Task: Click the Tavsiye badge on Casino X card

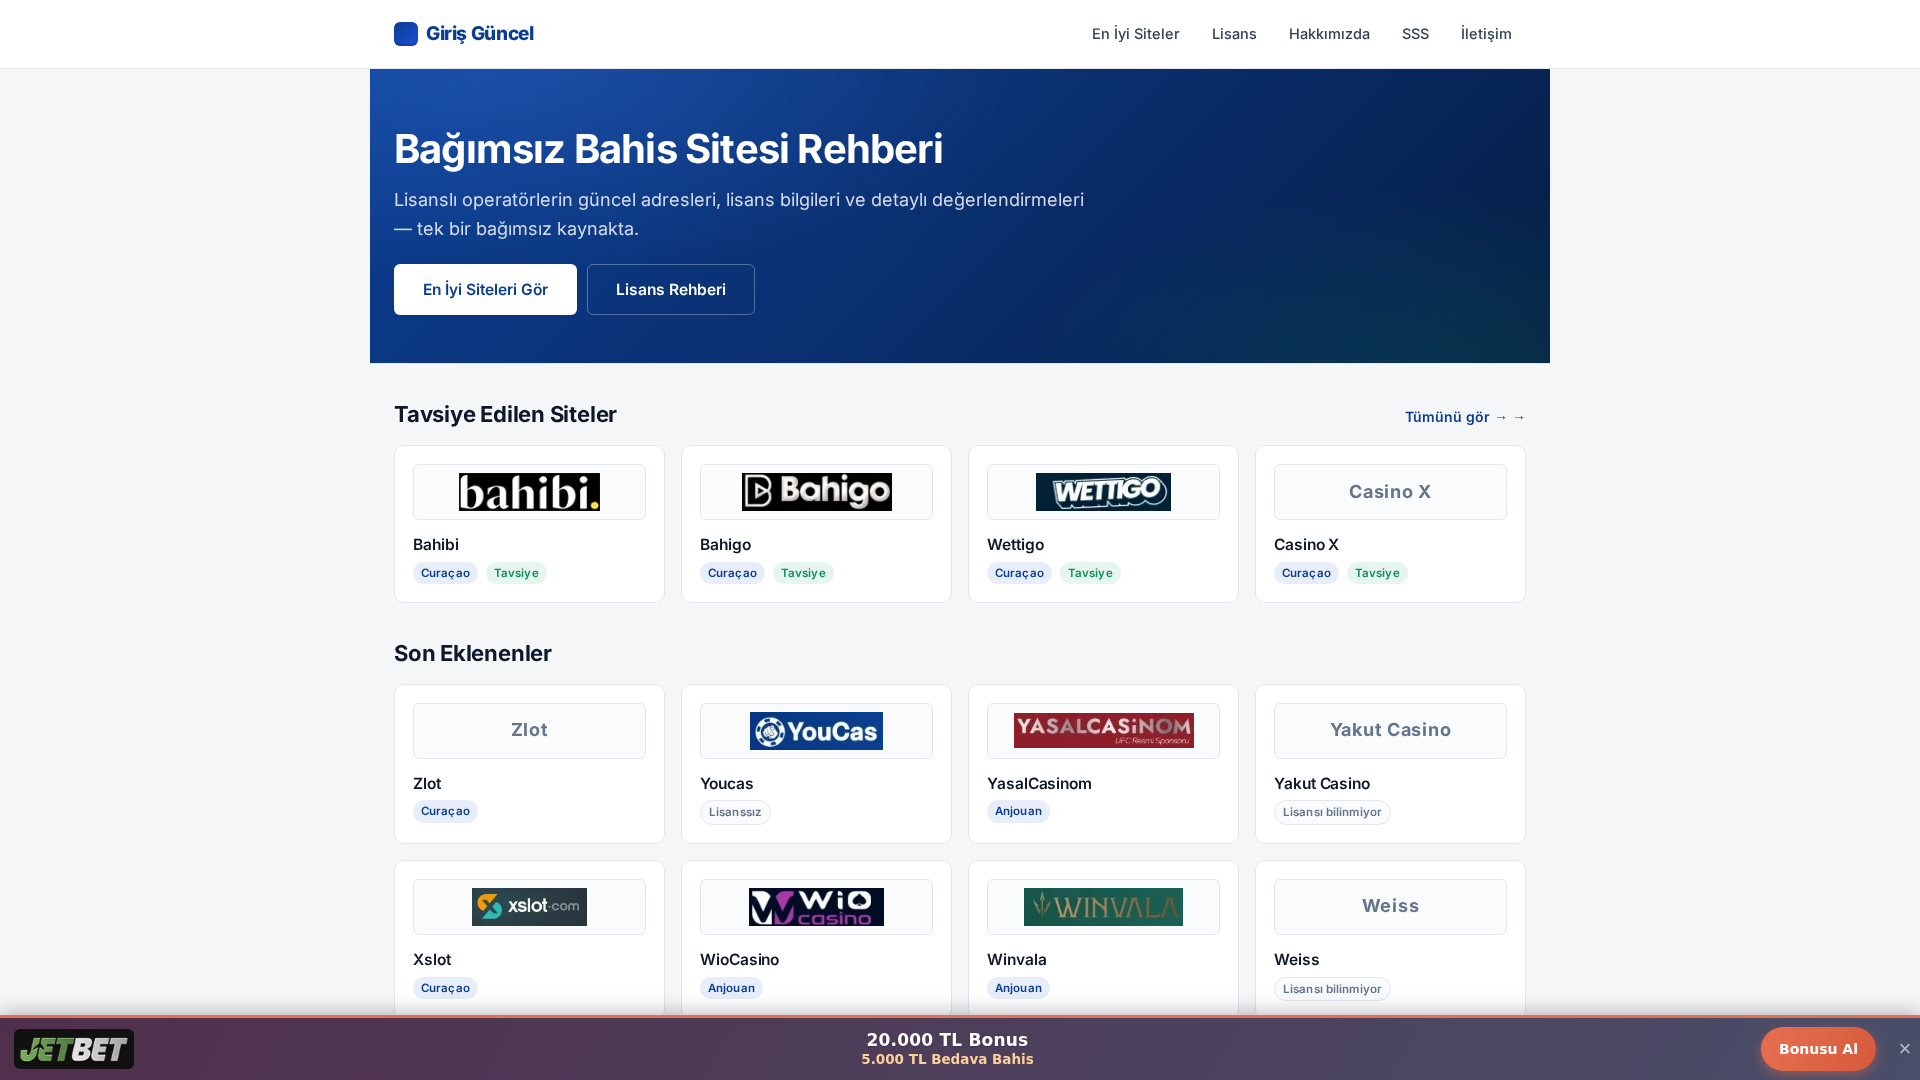Action: pyautogui.click(x=1377, y=573)
